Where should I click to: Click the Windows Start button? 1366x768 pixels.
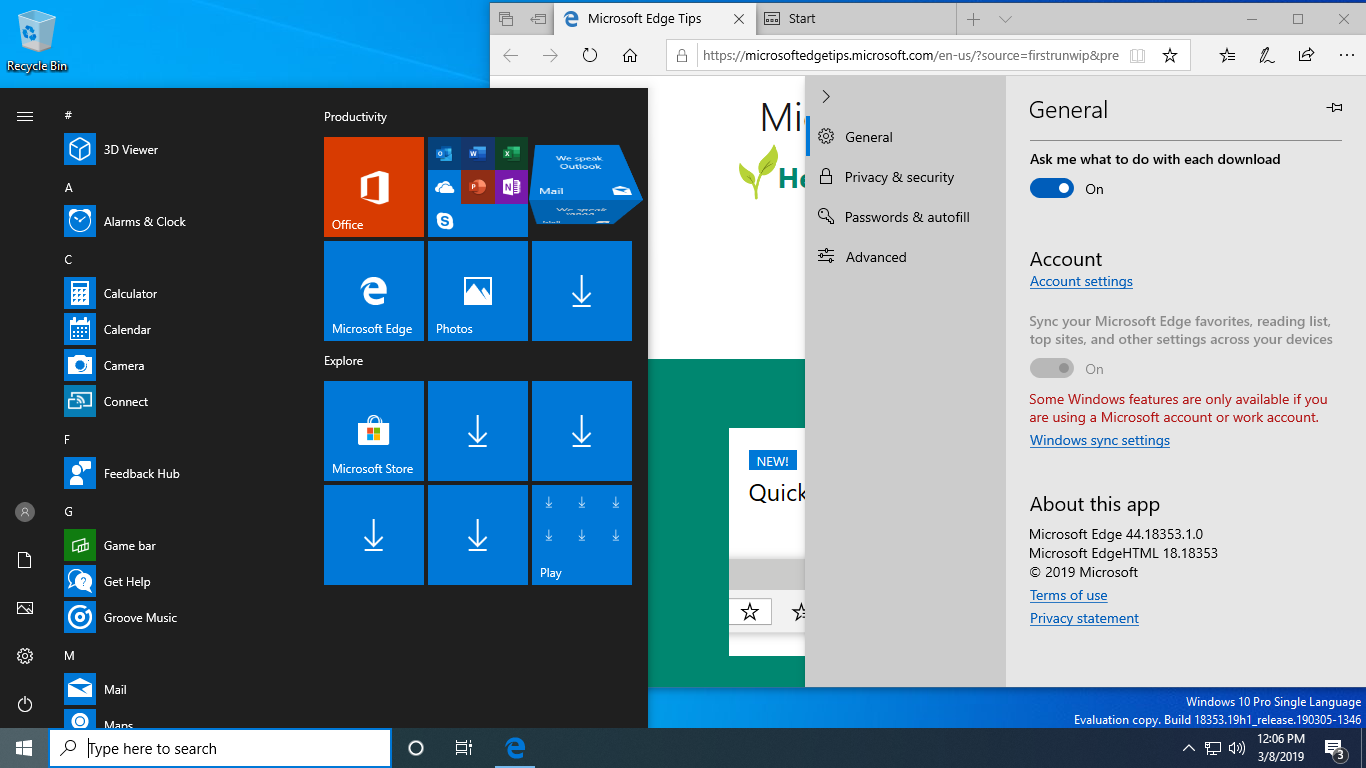[x=24, y=748]
